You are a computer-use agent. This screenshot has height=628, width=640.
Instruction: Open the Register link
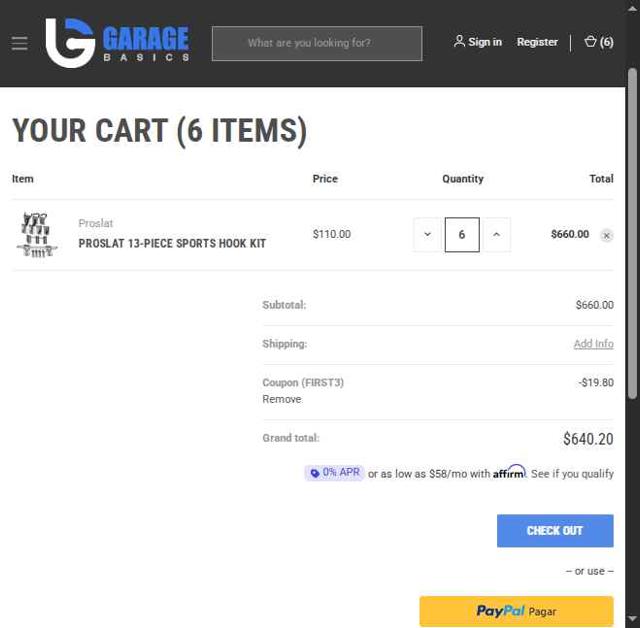537,42
